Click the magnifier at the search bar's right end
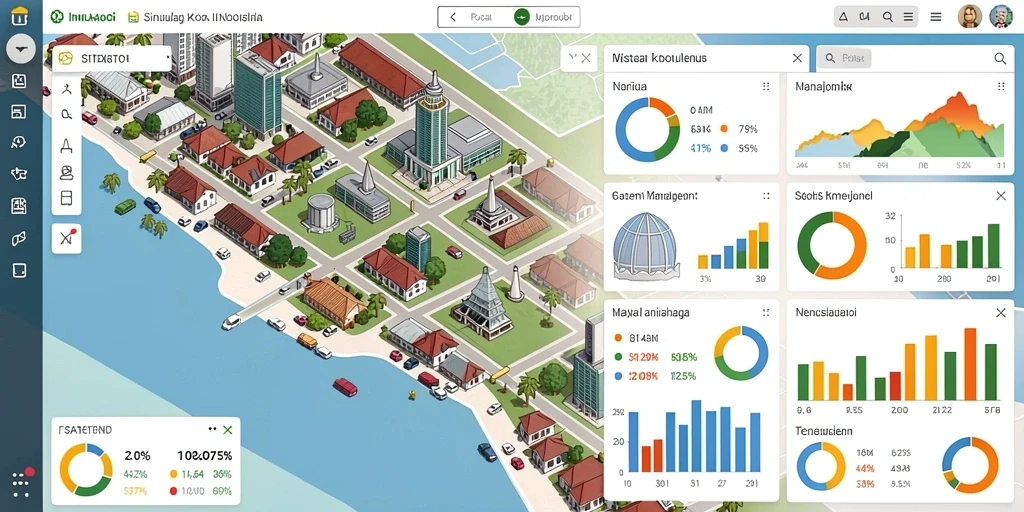The height and width of the screenshot is (512, 1024). tap(1000, 58)
